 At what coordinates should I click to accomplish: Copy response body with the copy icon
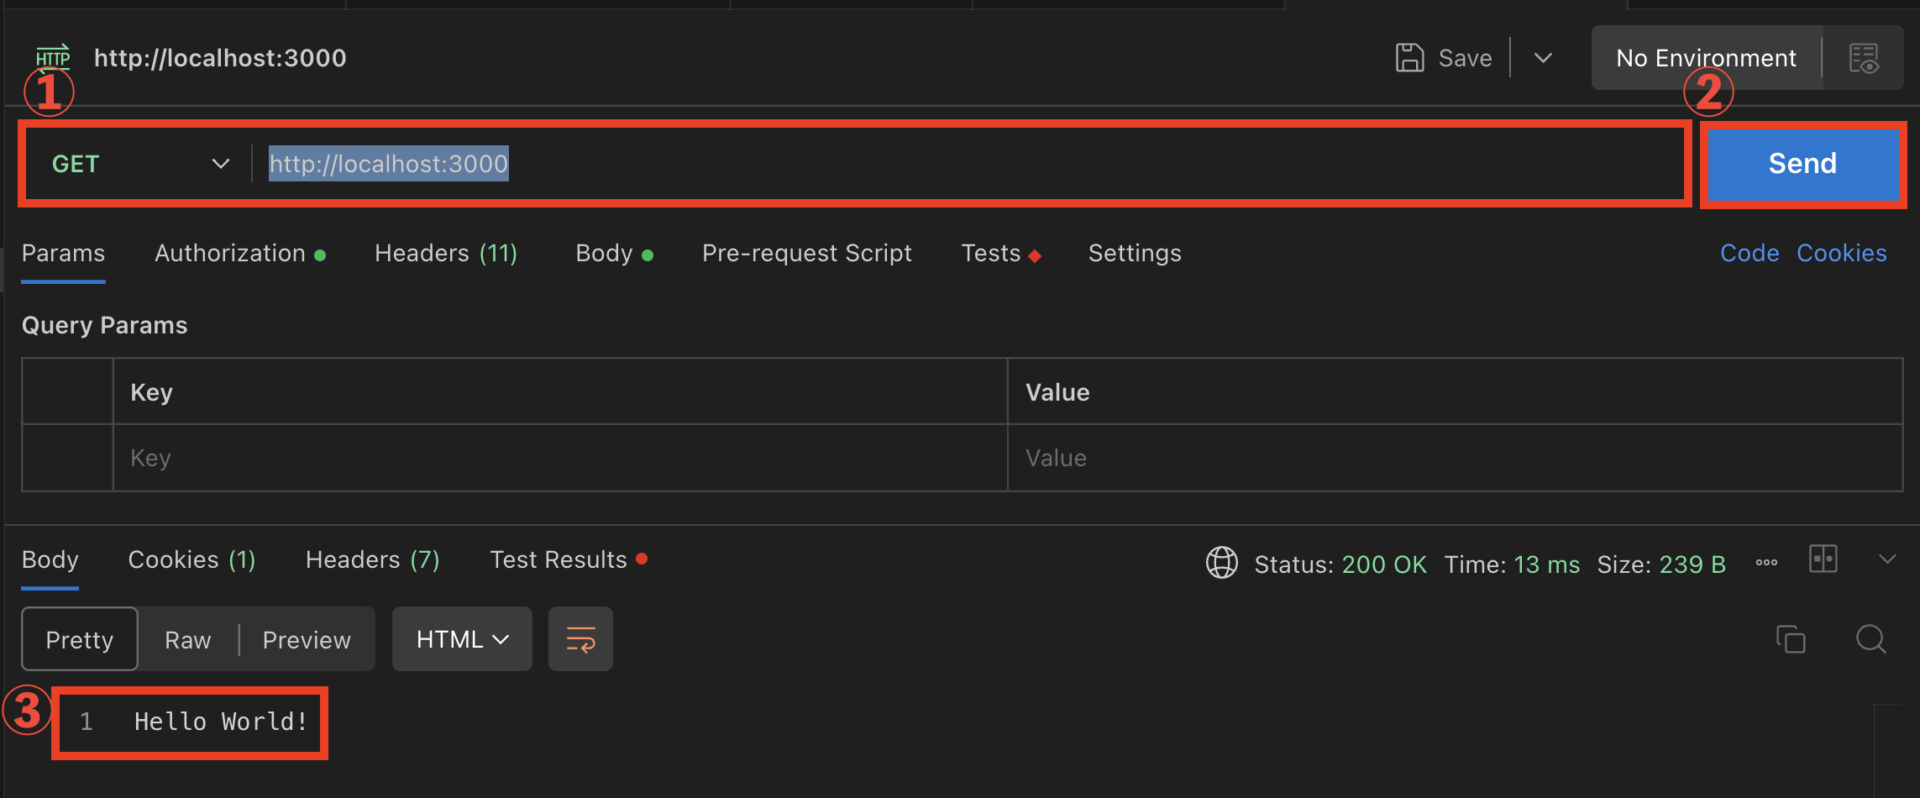pyautogui.click(x=1790, y=639)
